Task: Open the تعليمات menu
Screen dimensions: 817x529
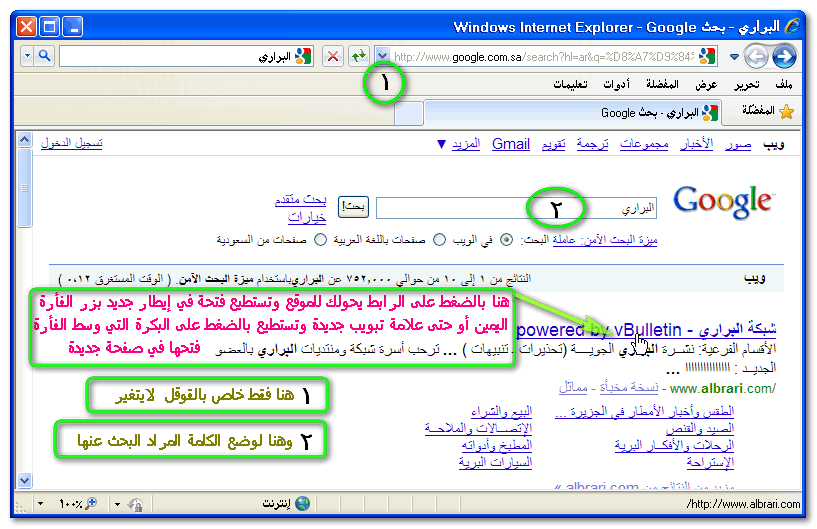Action: 570,84
